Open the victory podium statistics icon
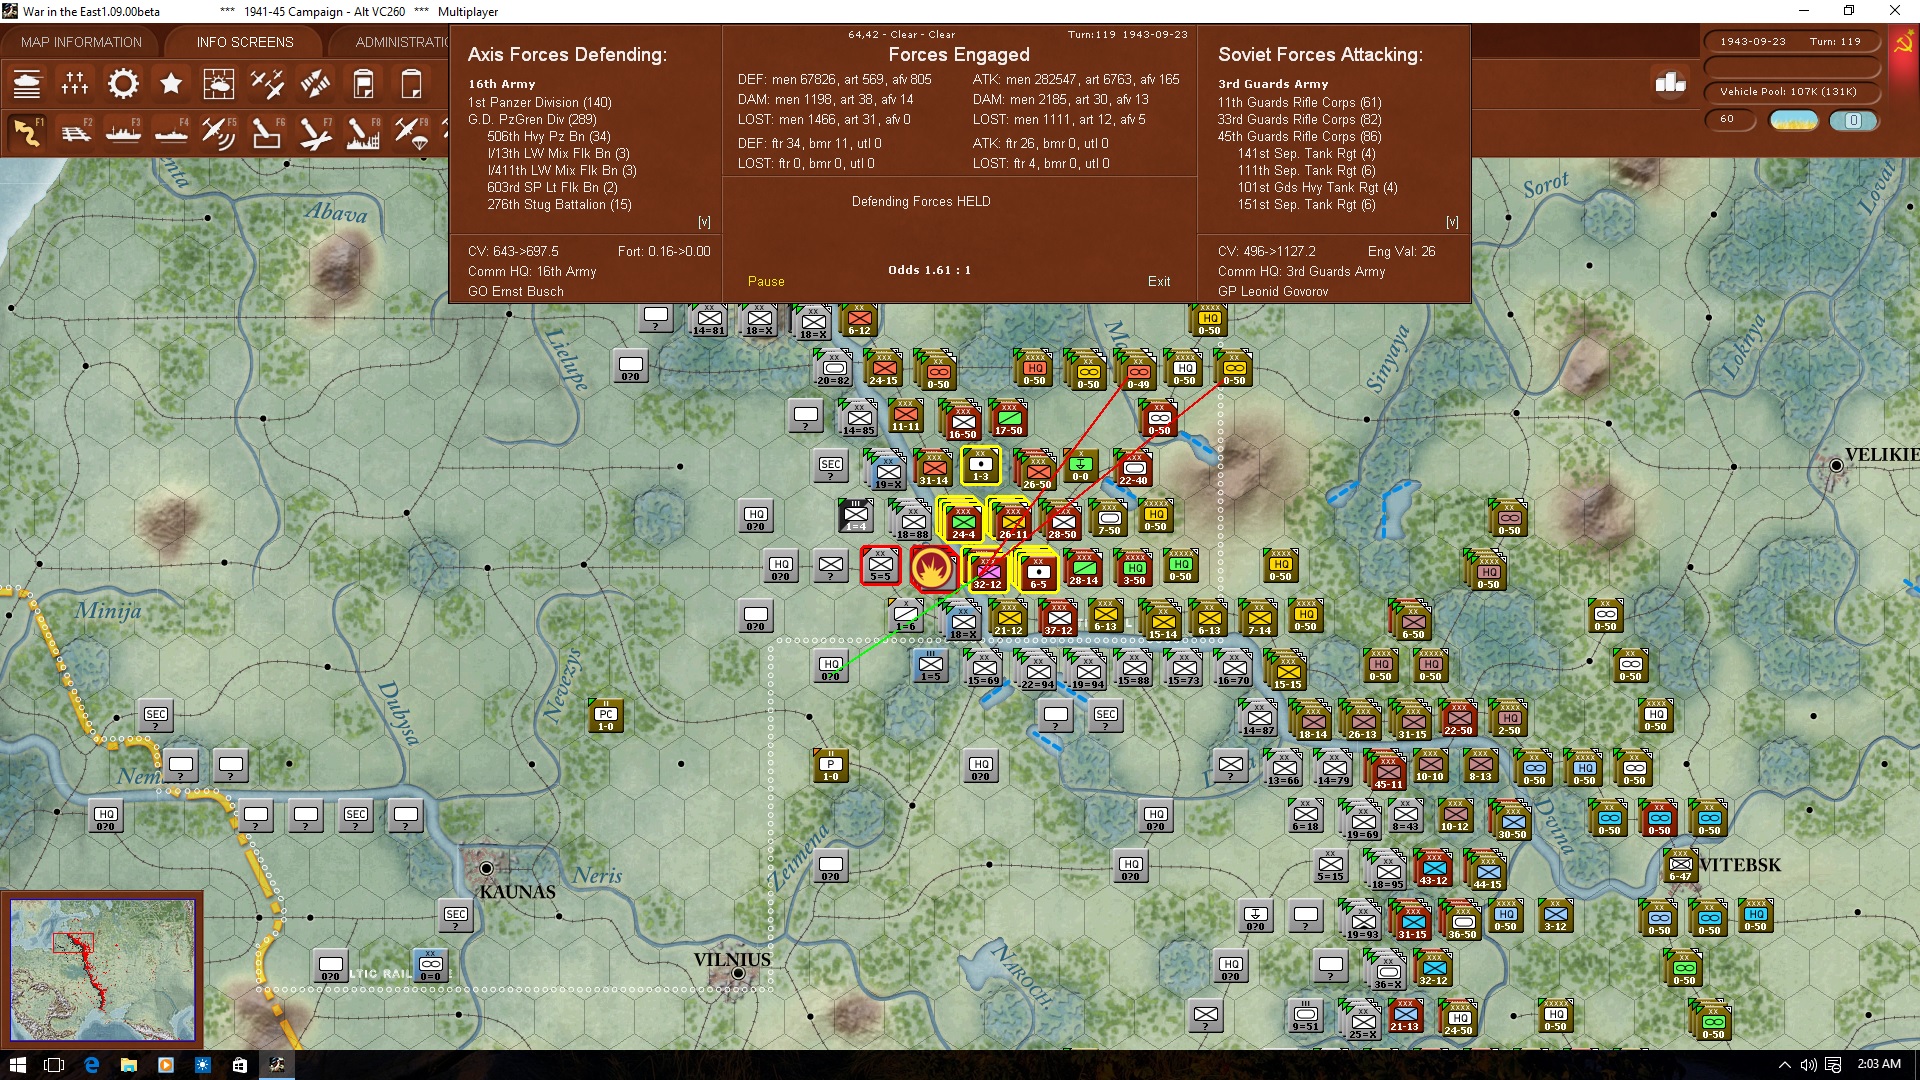 1670,83
